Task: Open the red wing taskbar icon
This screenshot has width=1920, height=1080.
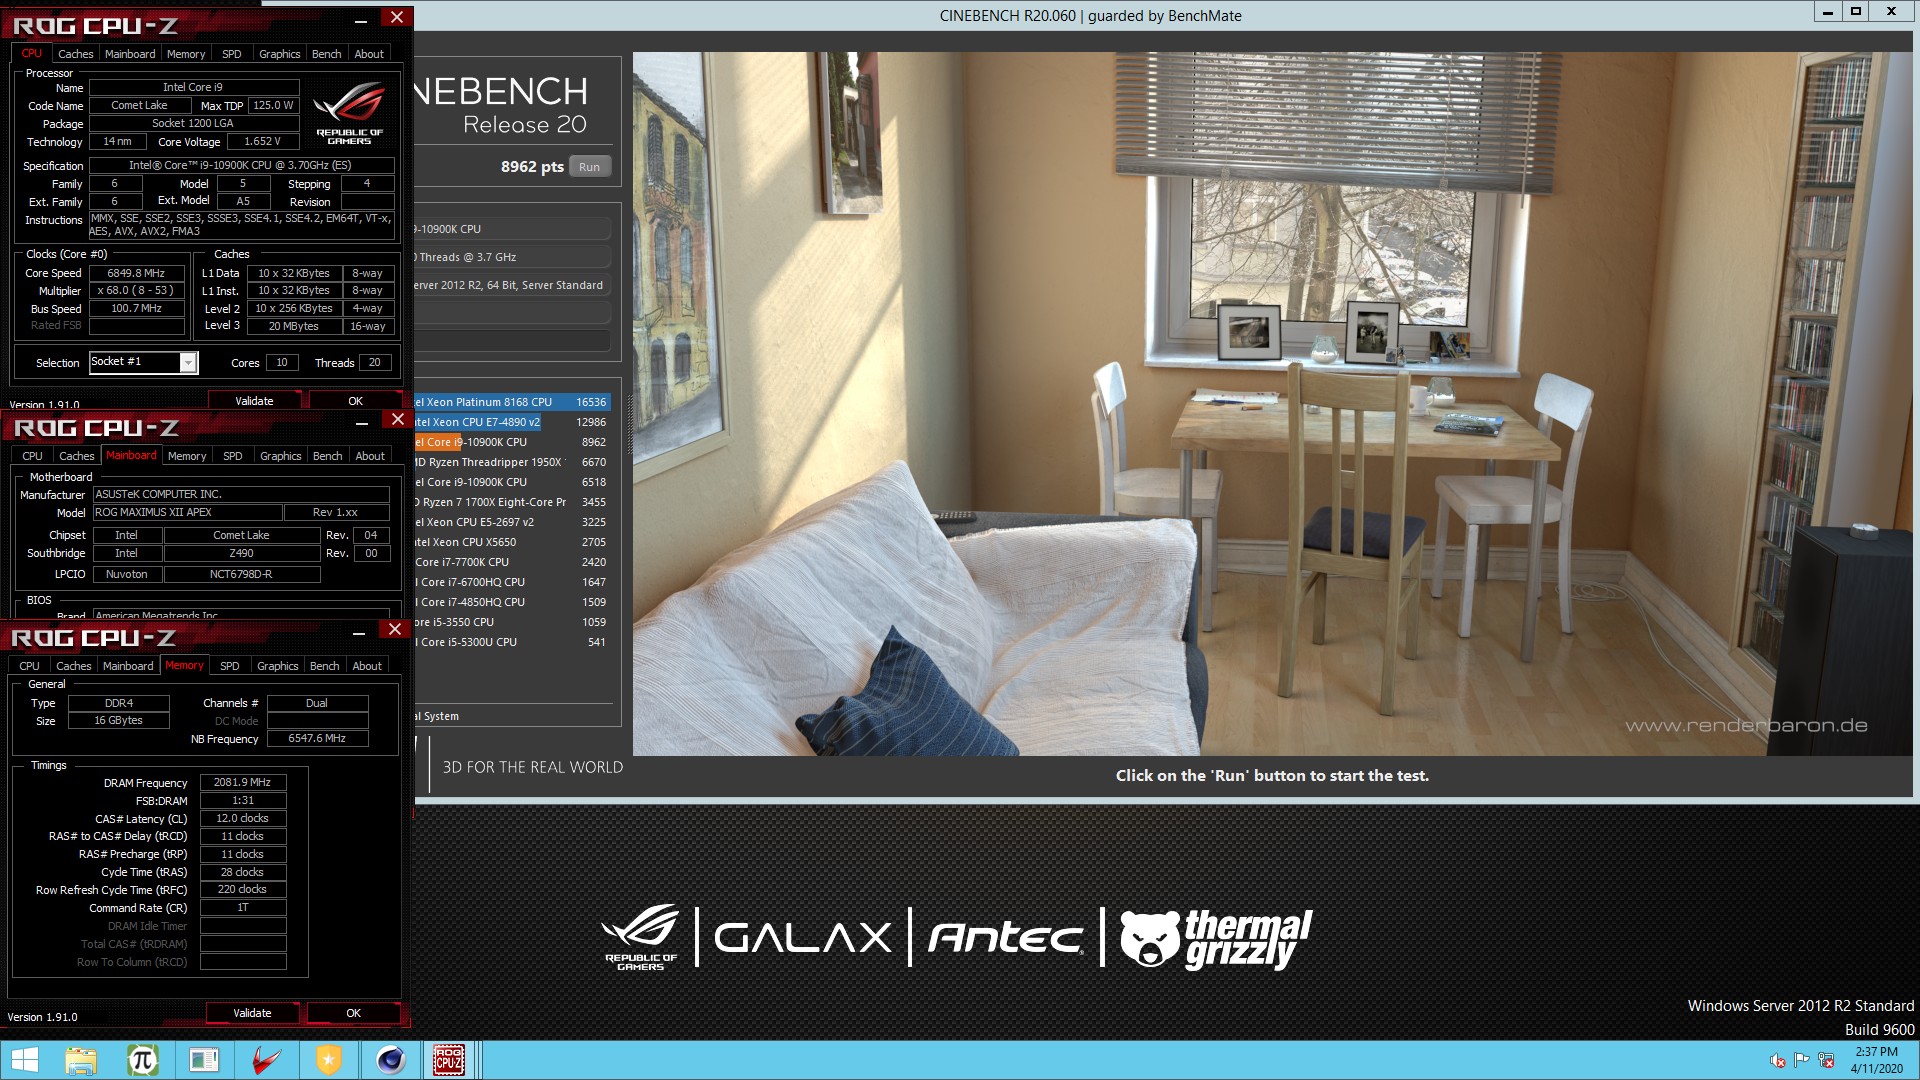Action: pos(267,1060)
